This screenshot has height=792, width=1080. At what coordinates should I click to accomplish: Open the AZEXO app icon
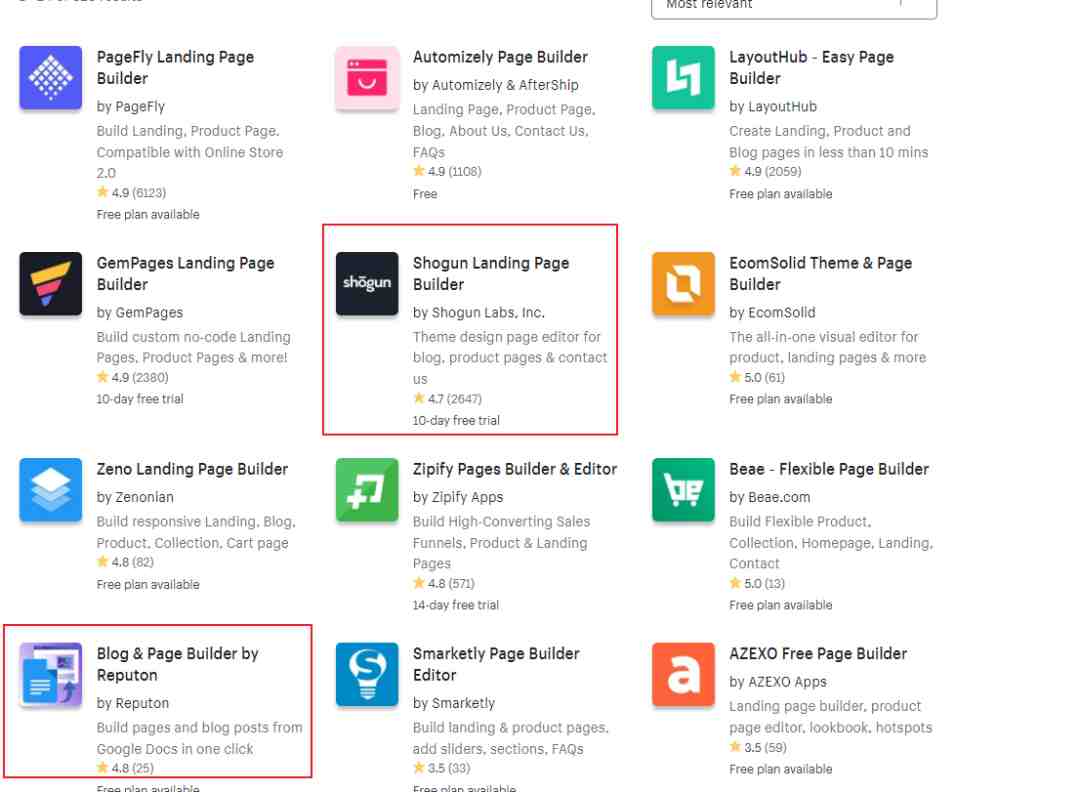(x=683, y=674)
